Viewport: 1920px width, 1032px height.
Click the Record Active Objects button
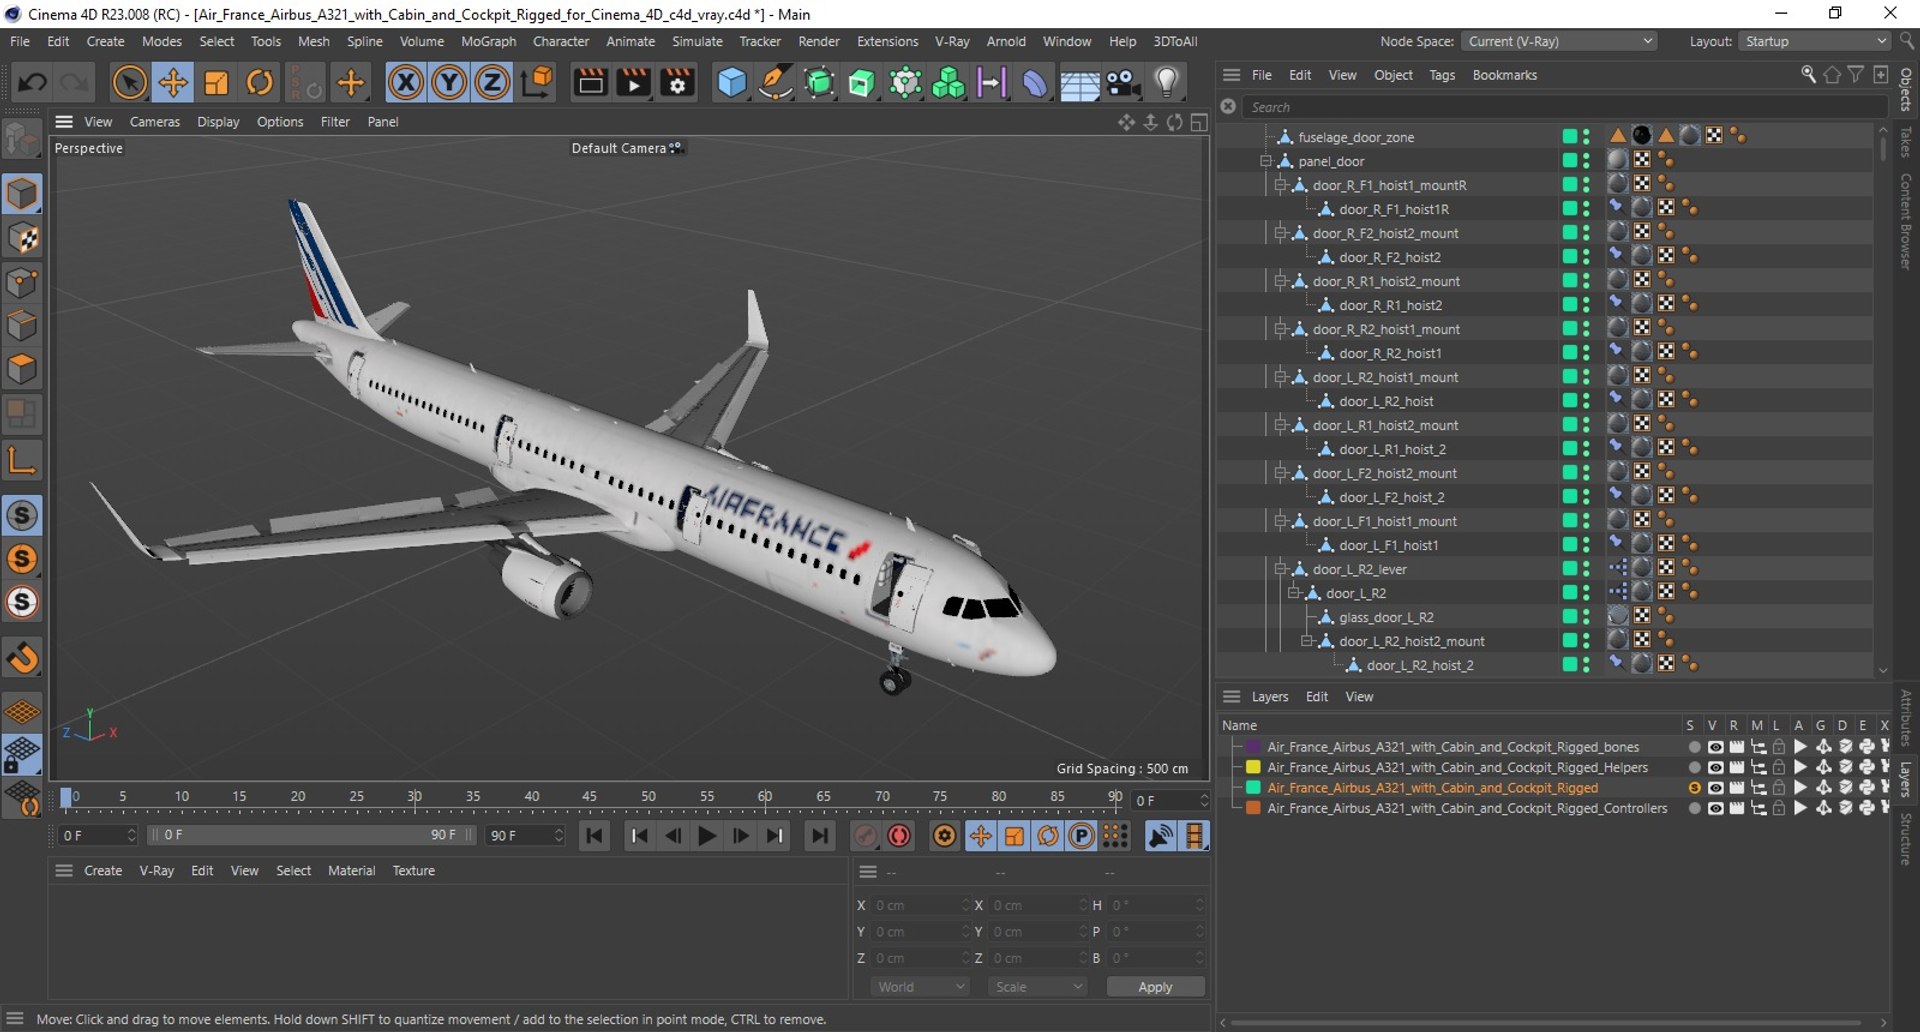[866, 836]
